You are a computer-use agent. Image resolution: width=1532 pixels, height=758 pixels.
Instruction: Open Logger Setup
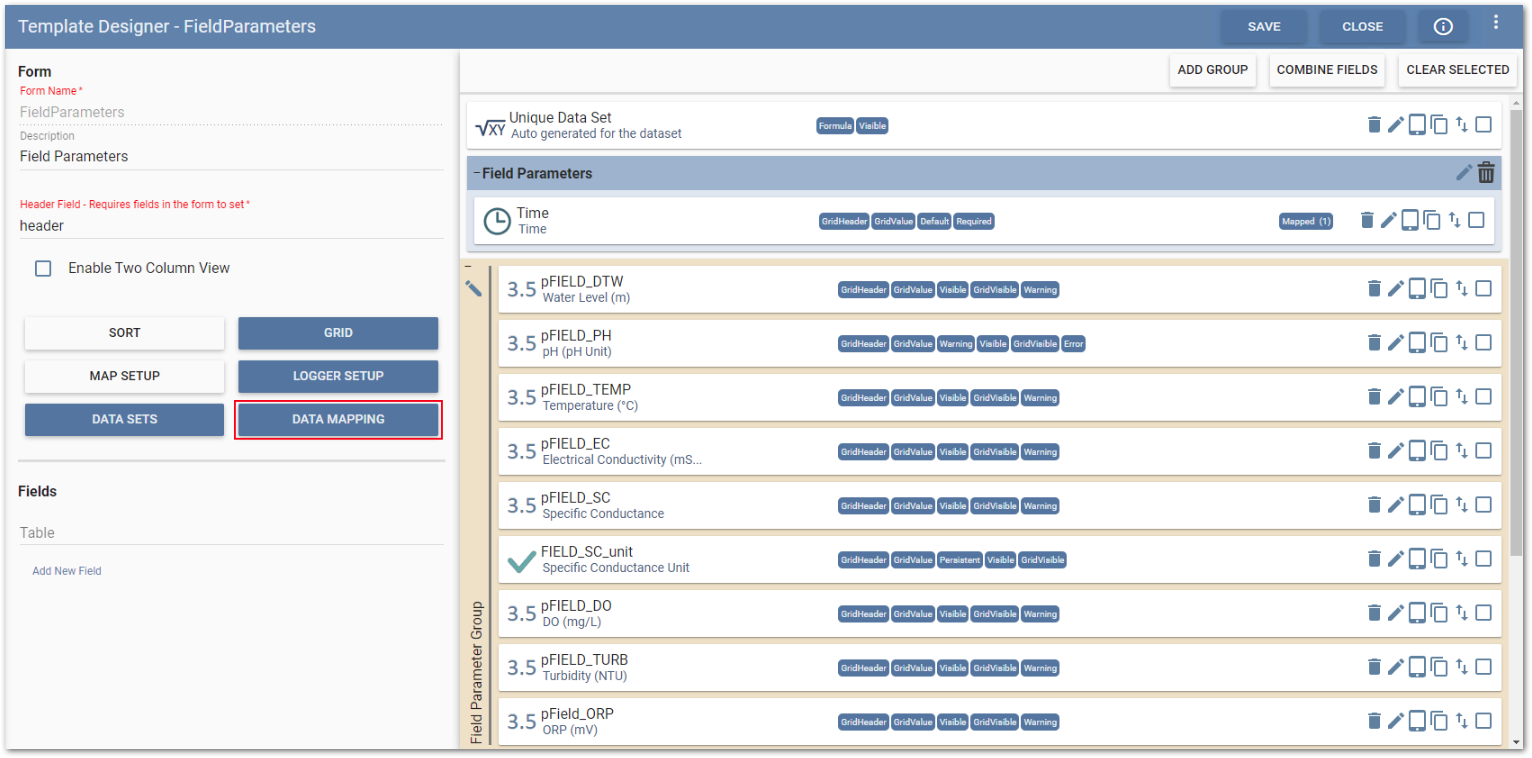(338, 376)
